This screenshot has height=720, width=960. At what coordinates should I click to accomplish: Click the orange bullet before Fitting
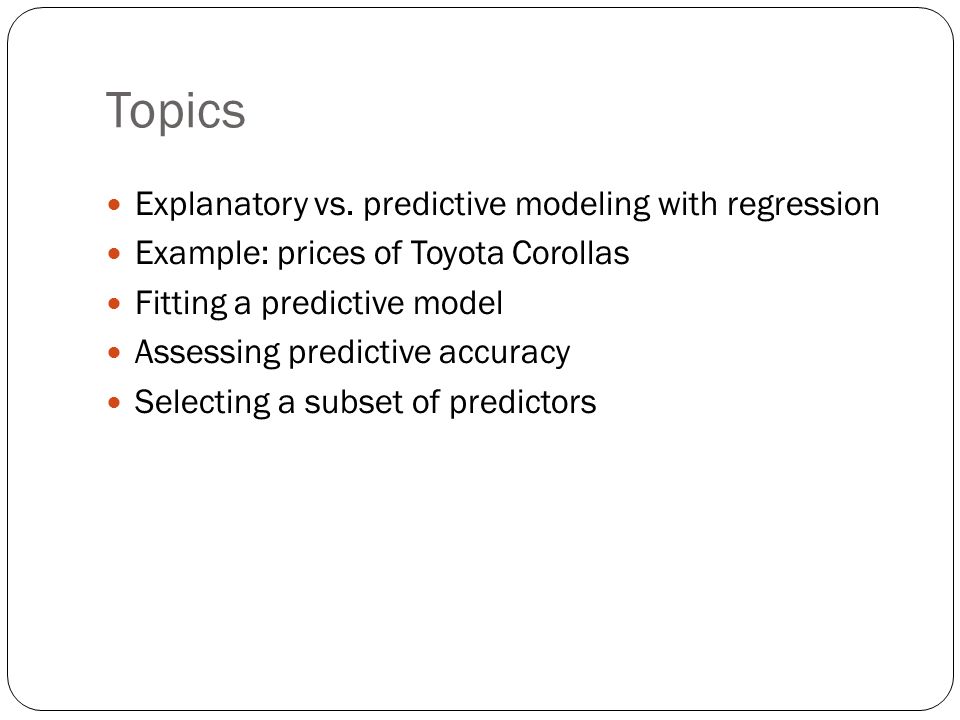tap(114, 303)
